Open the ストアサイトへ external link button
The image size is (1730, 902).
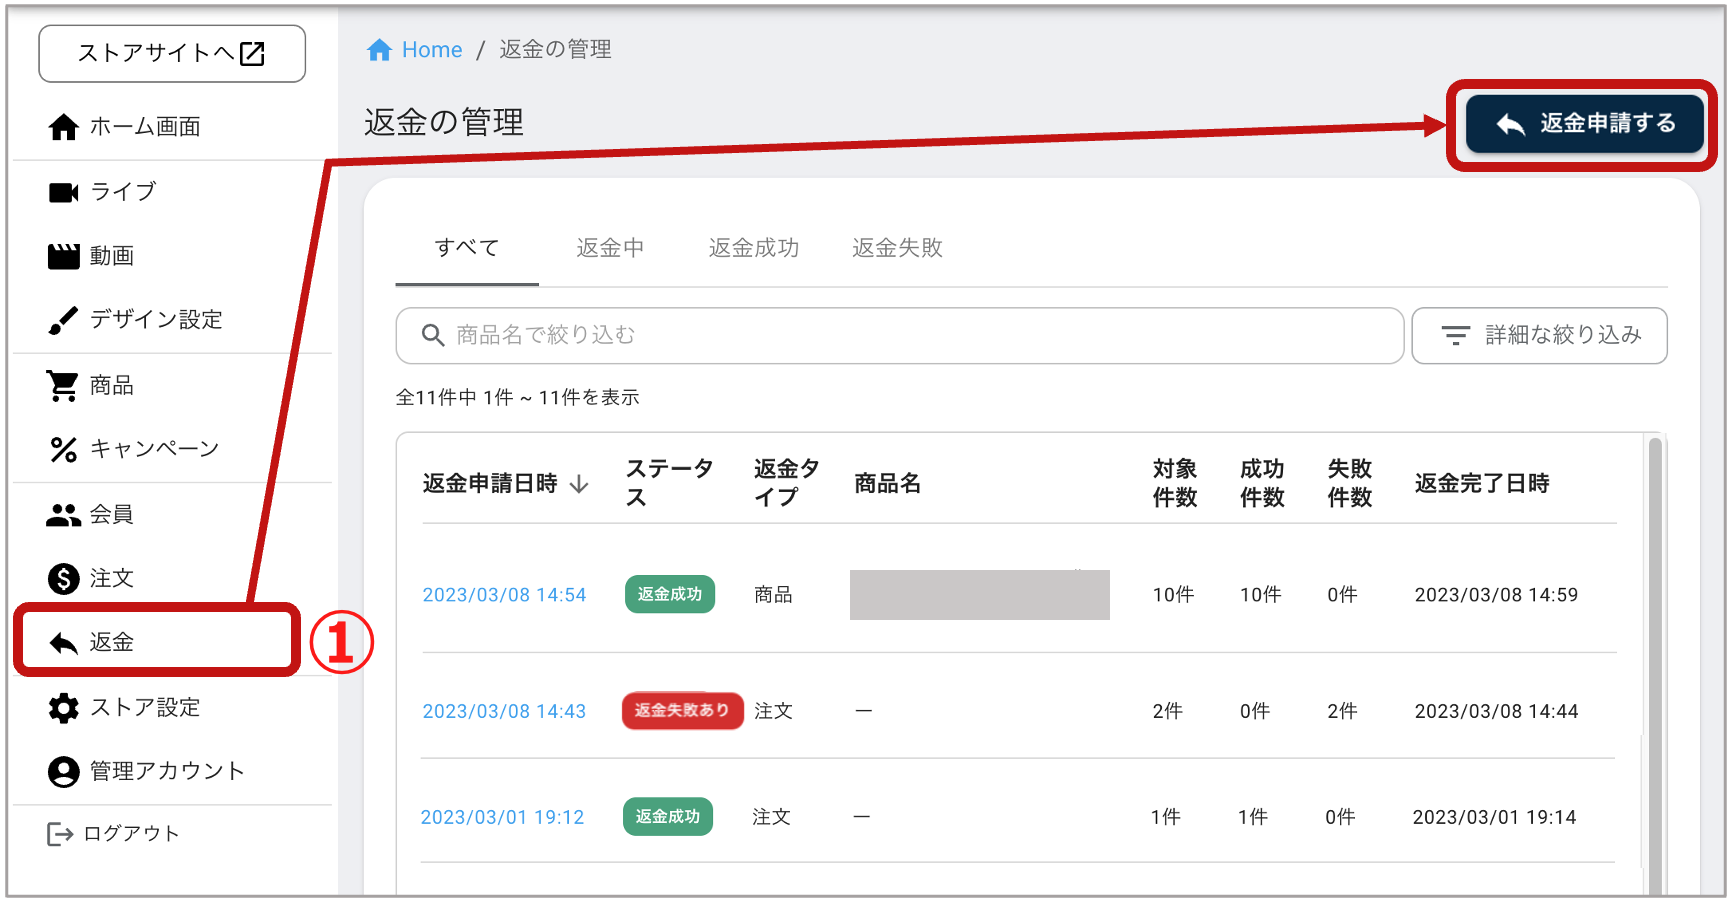(172, 54)
